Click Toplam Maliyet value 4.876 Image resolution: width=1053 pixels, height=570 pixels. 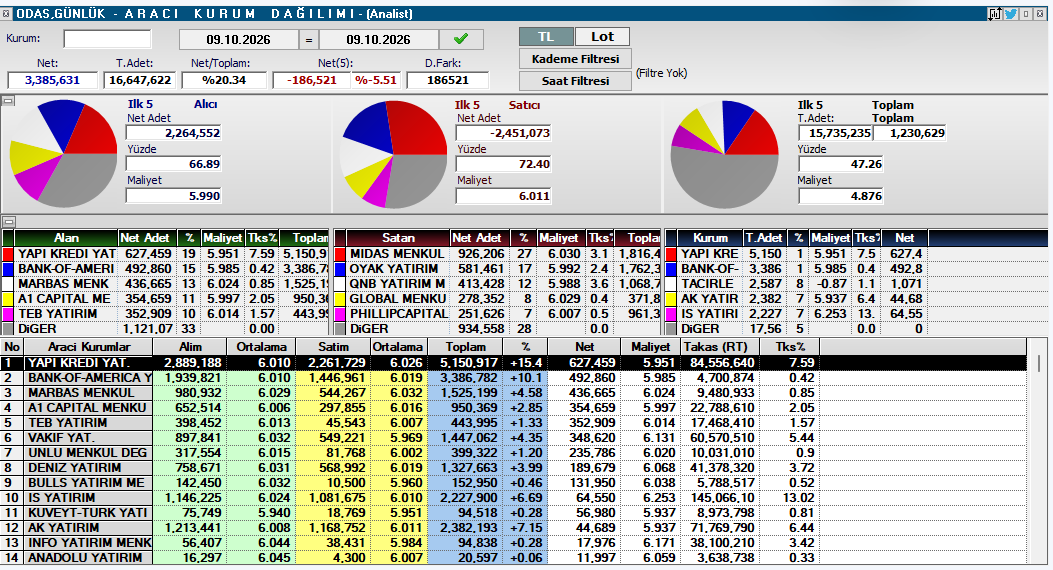coord(840,196)
